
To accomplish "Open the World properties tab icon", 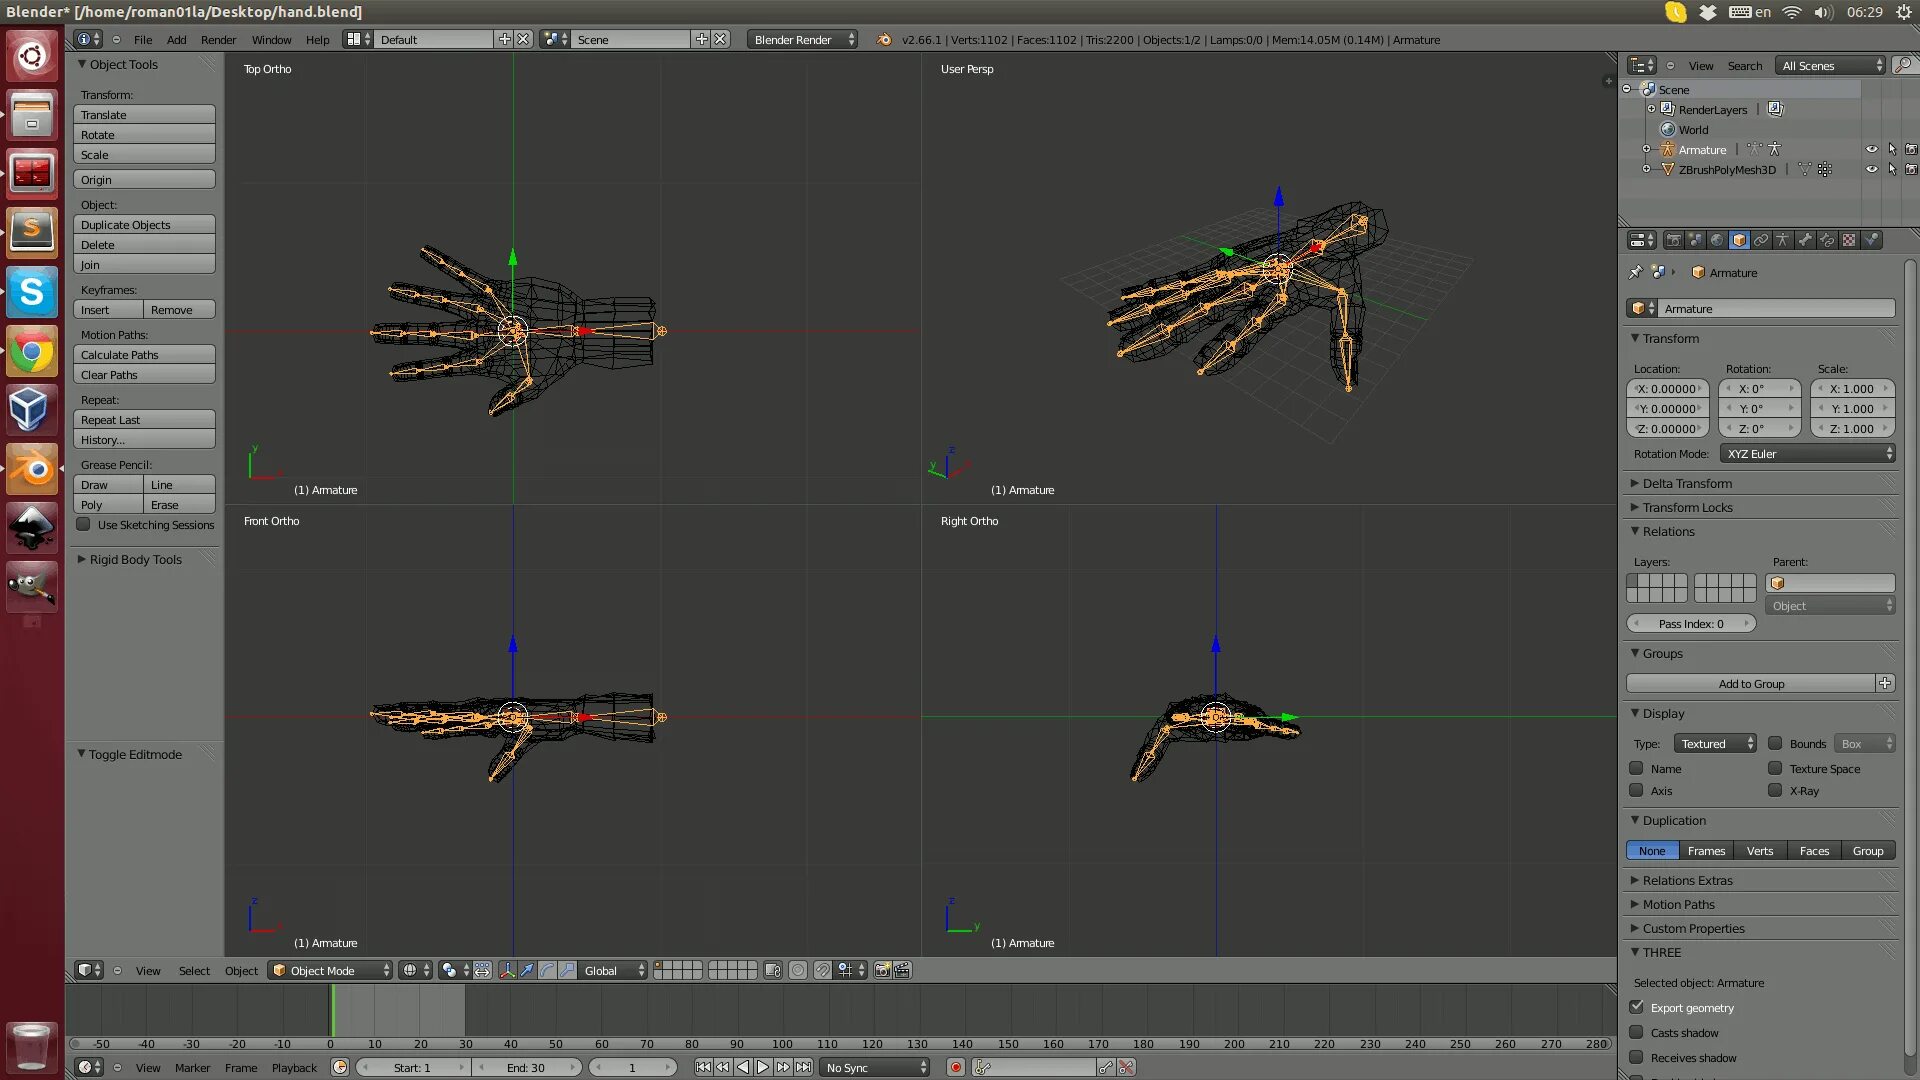I will click(1717, 240).
